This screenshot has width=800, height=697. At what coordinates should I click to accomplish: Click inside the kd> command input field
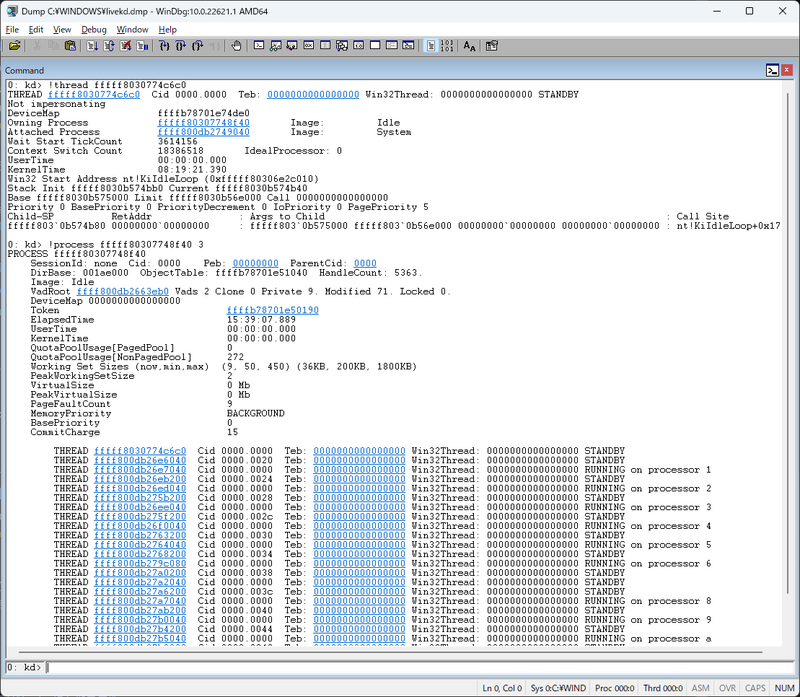tap(418, 667)
